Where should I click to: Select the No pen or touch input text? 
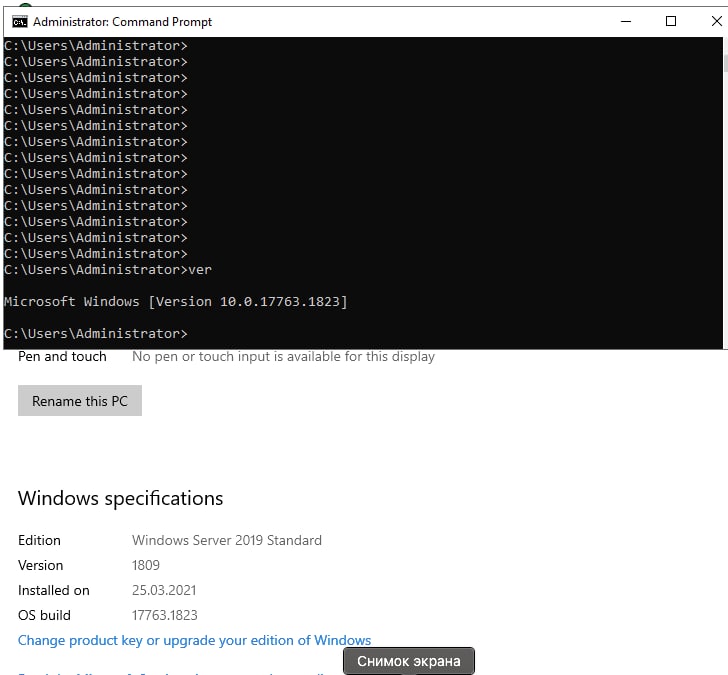click(x=283, y=357)
